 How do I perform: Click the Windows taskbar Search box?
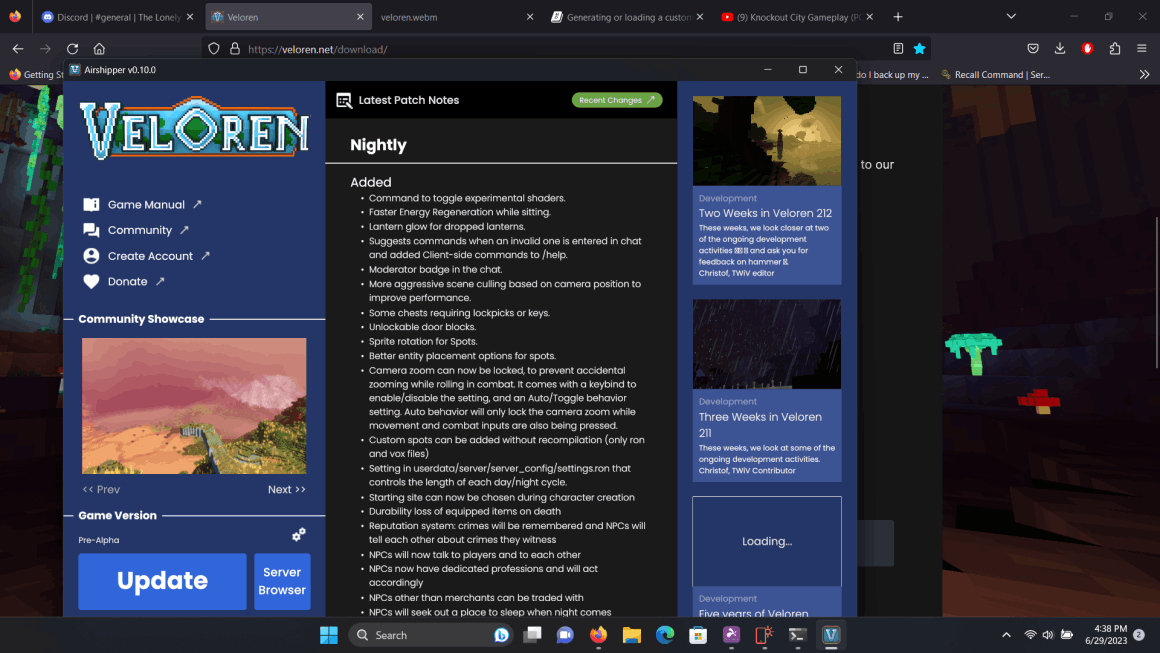point(431,635)
